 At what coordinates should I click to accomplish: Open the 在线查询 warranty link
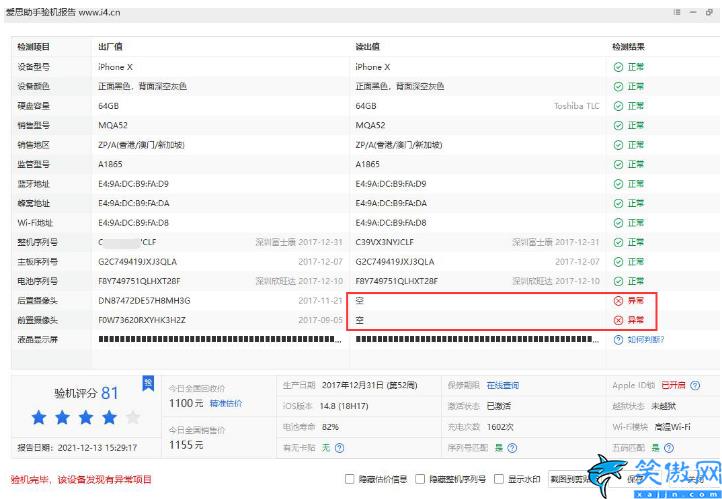click(x=503, y=385)
